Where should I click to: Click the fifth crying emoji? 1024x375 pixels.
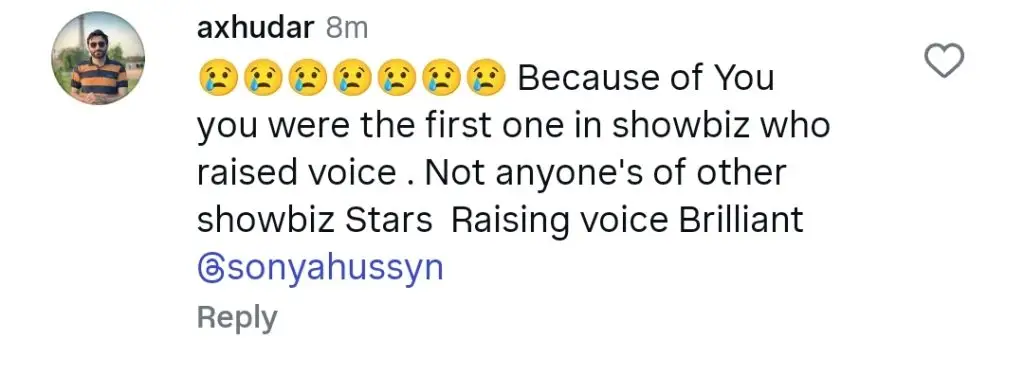point(396,78)
